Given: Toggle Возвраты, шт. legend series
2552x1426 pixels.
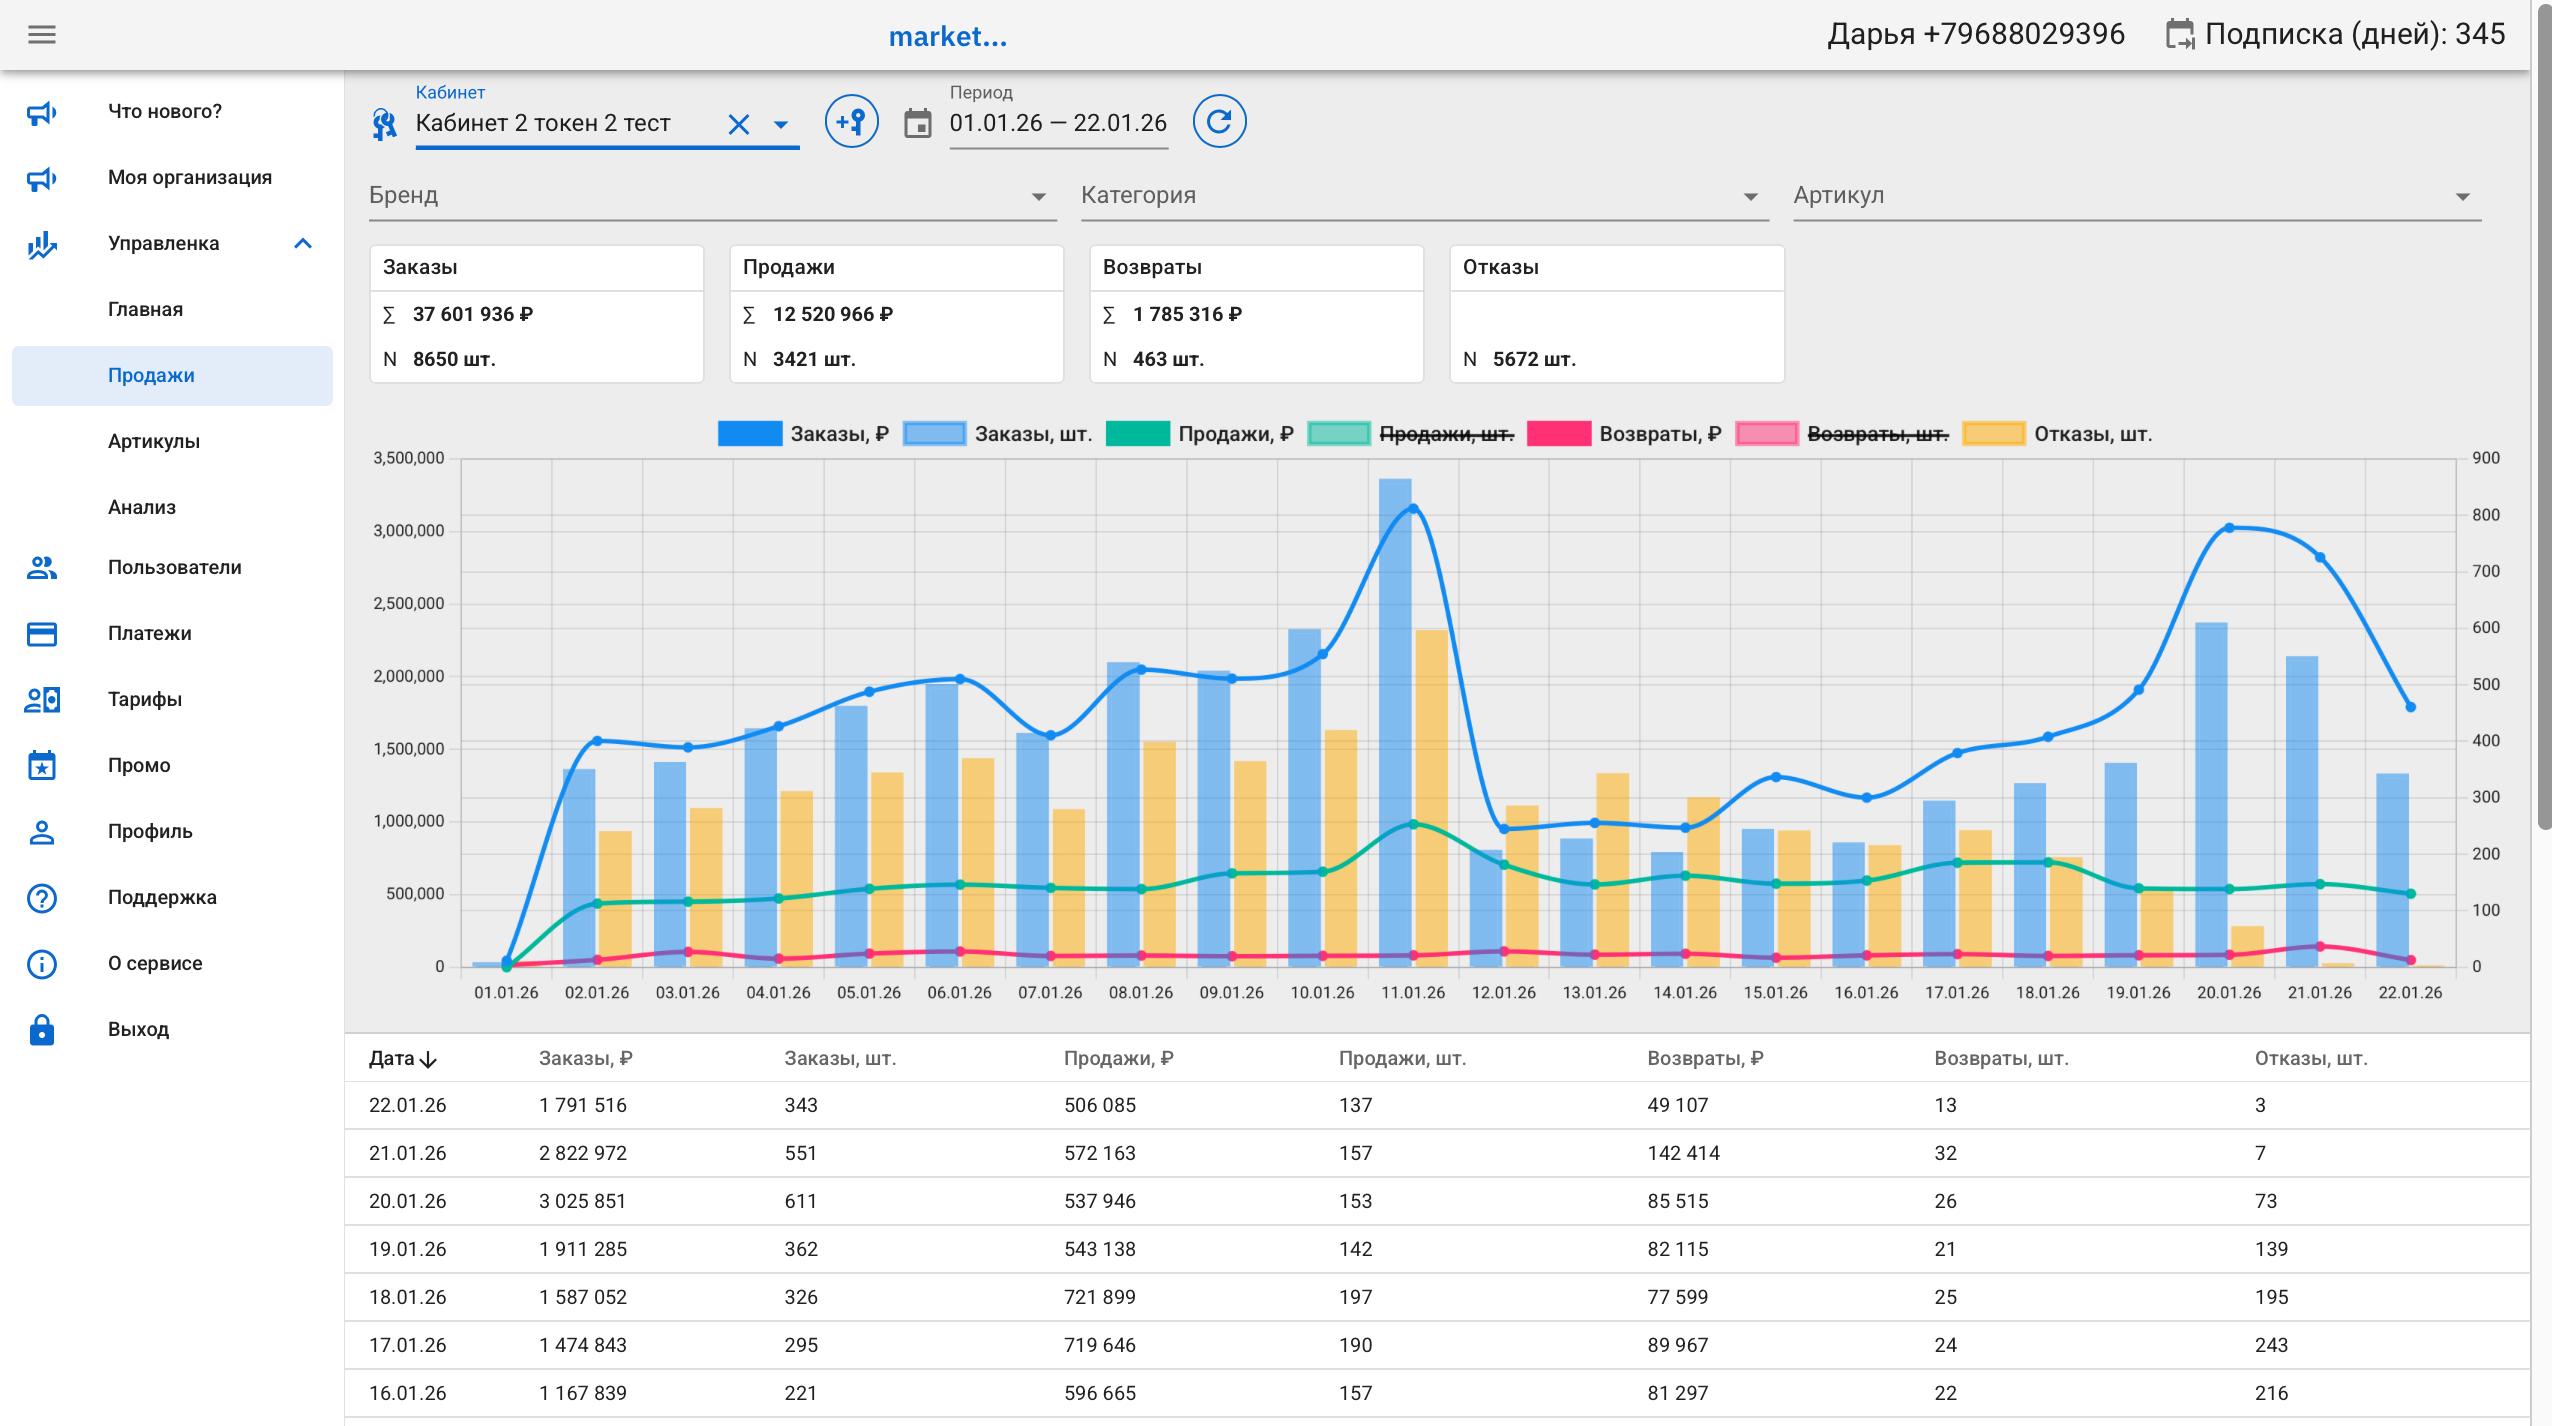Looking at the screenshot, I should (1876, 434).
